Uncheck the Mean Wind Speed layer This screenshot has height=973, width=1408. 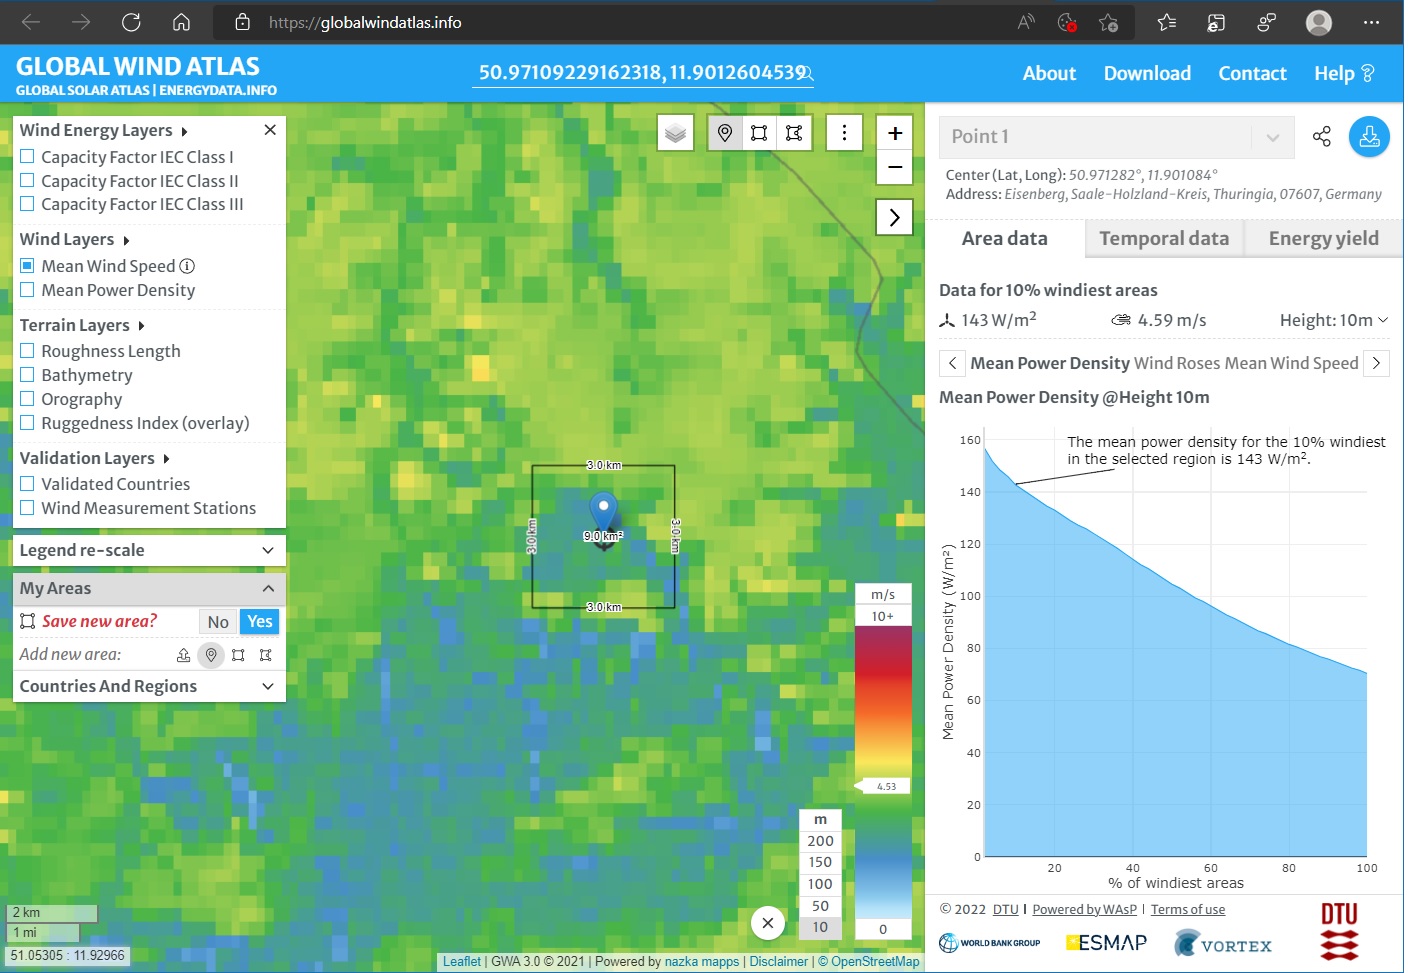28,266
